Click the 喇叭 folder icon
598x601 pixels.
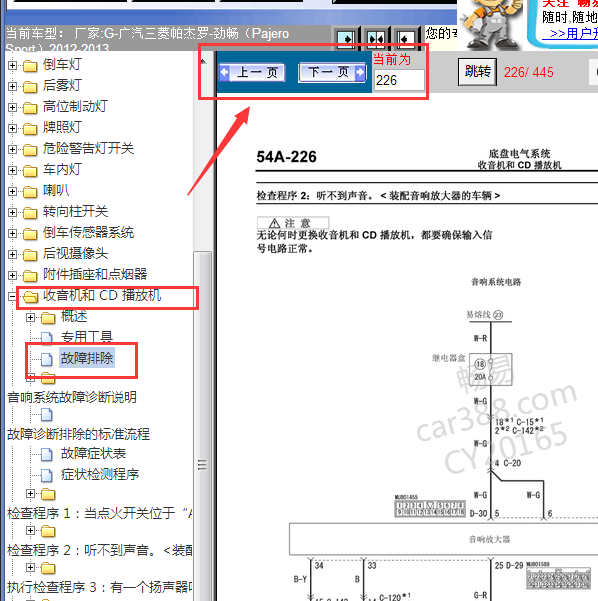tap(30, 191)
